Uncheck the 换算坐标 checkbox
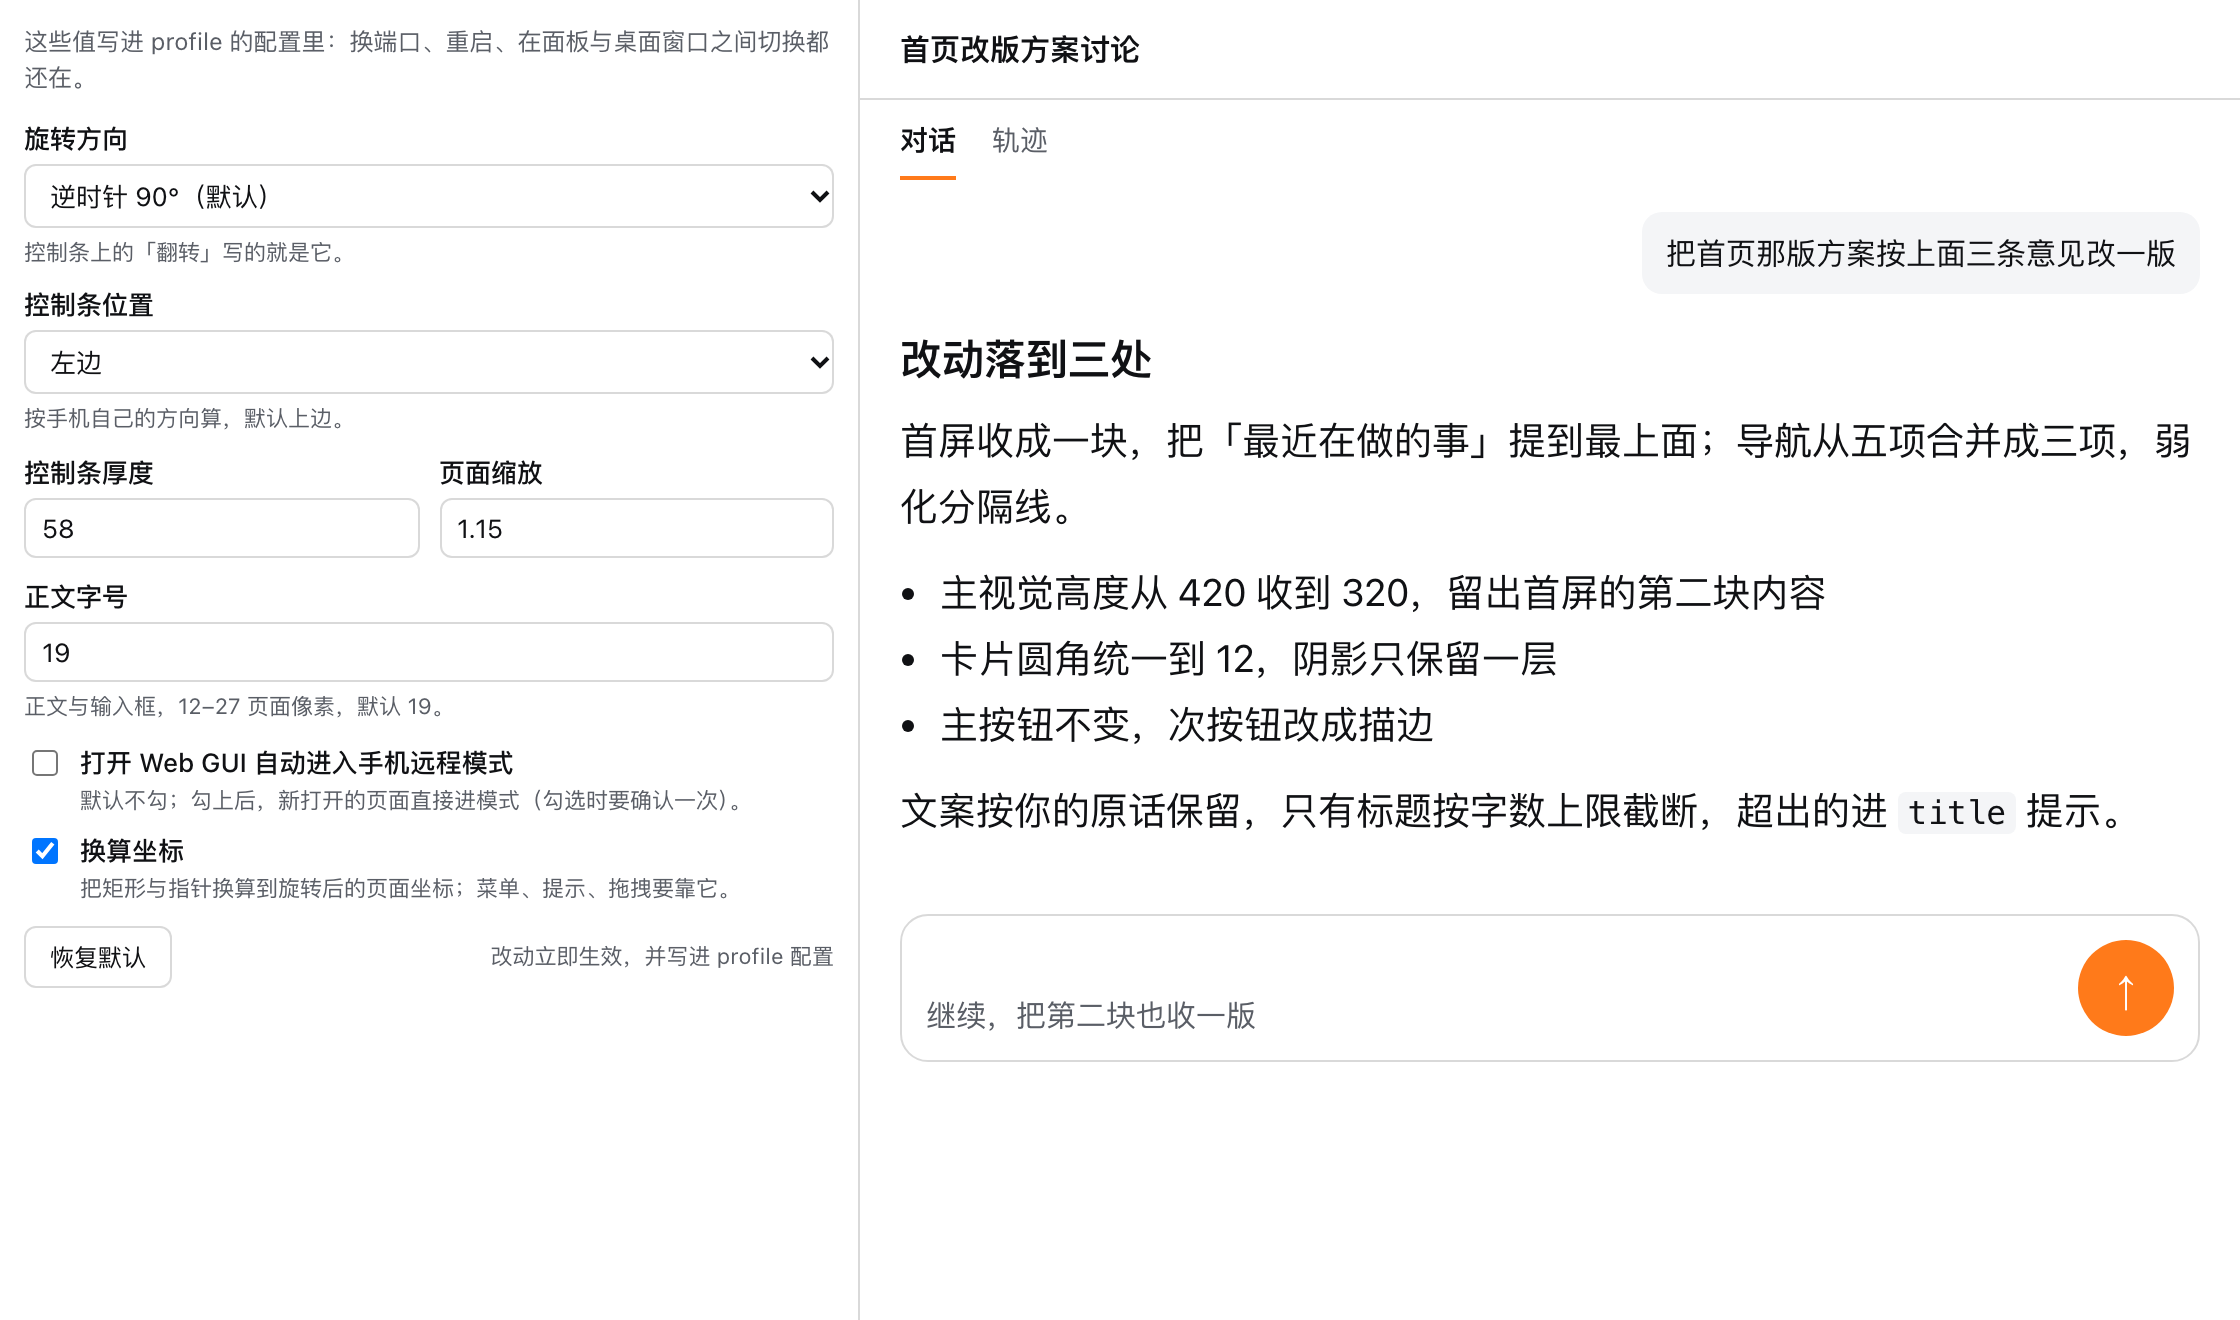The image size is (2240, 1320). point(45,851)
